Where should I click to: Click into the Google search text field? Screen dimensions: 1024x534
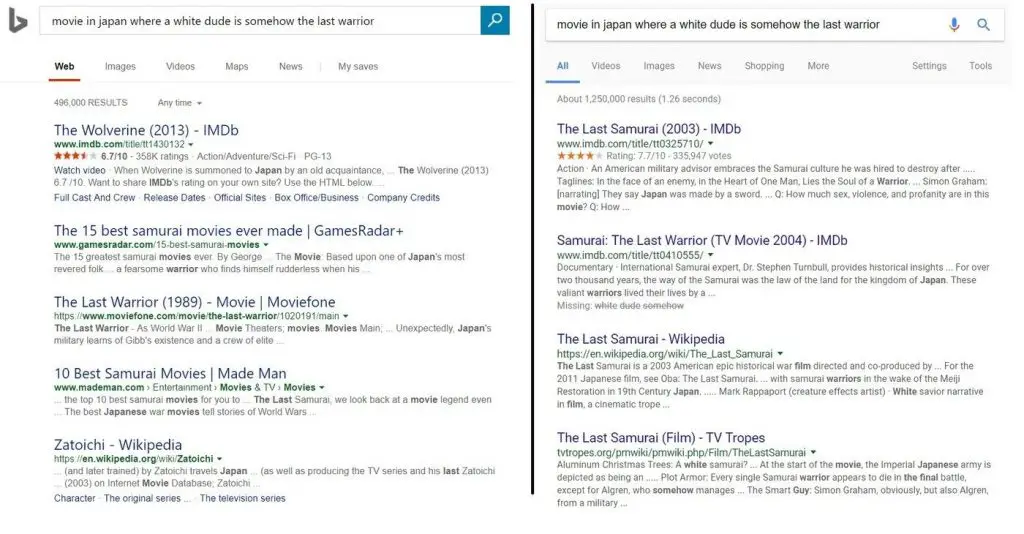[740, 25]
